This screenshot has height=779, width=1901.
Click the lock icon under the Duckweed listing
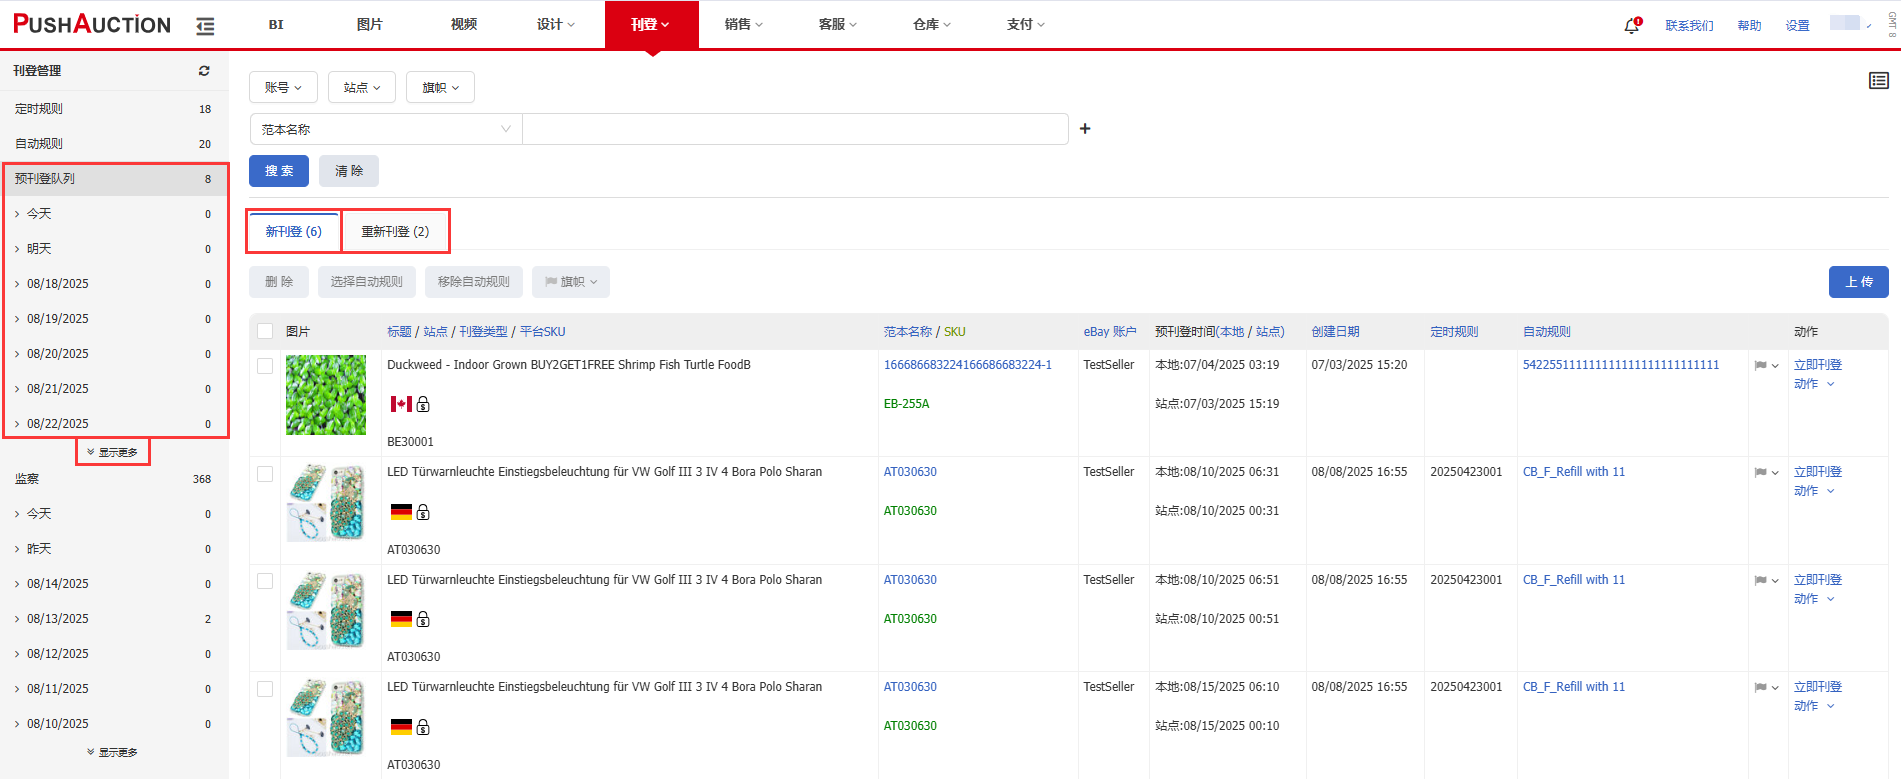[423, 404]
